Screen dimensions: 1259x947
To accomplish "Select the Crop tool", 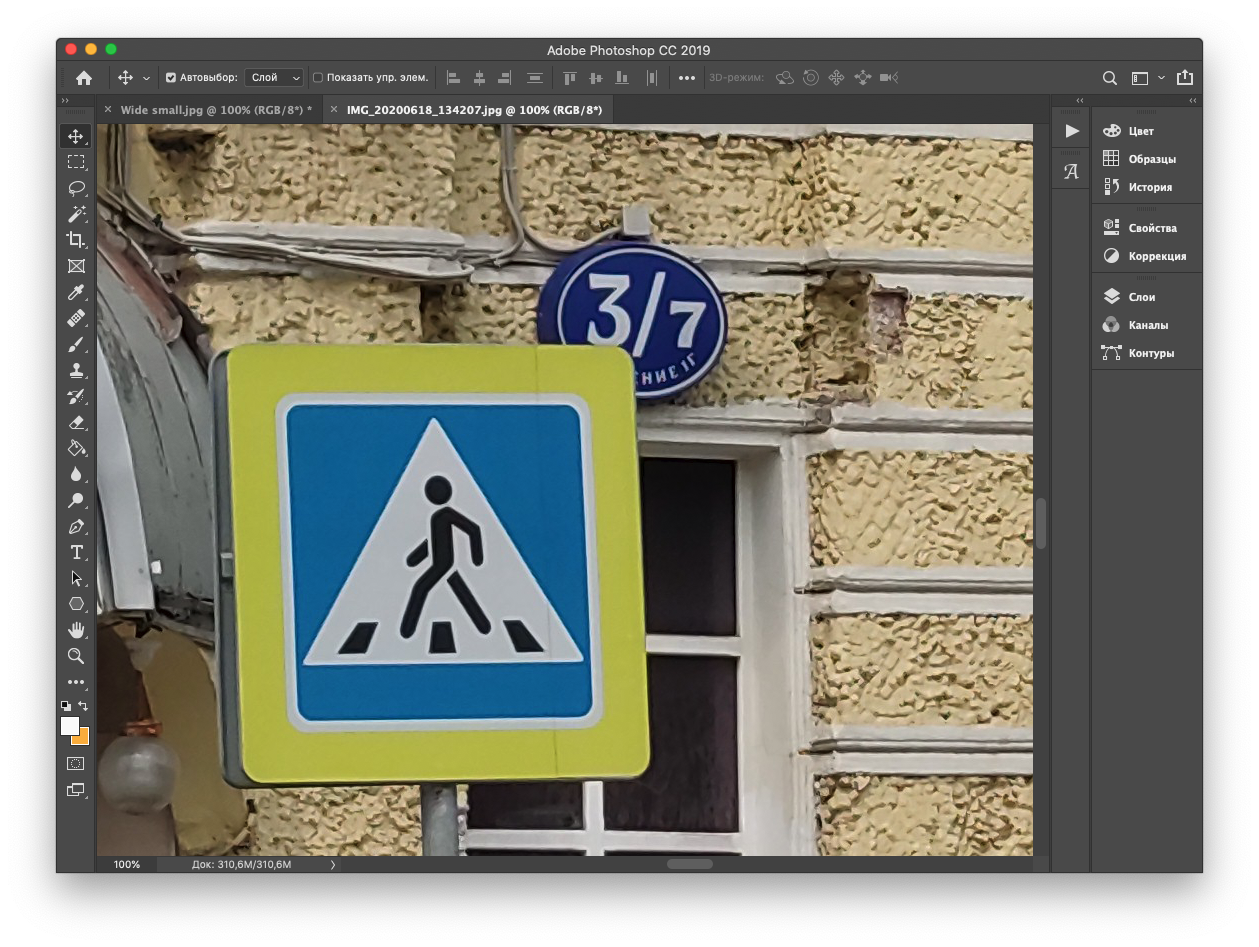I will pos(76,240).
